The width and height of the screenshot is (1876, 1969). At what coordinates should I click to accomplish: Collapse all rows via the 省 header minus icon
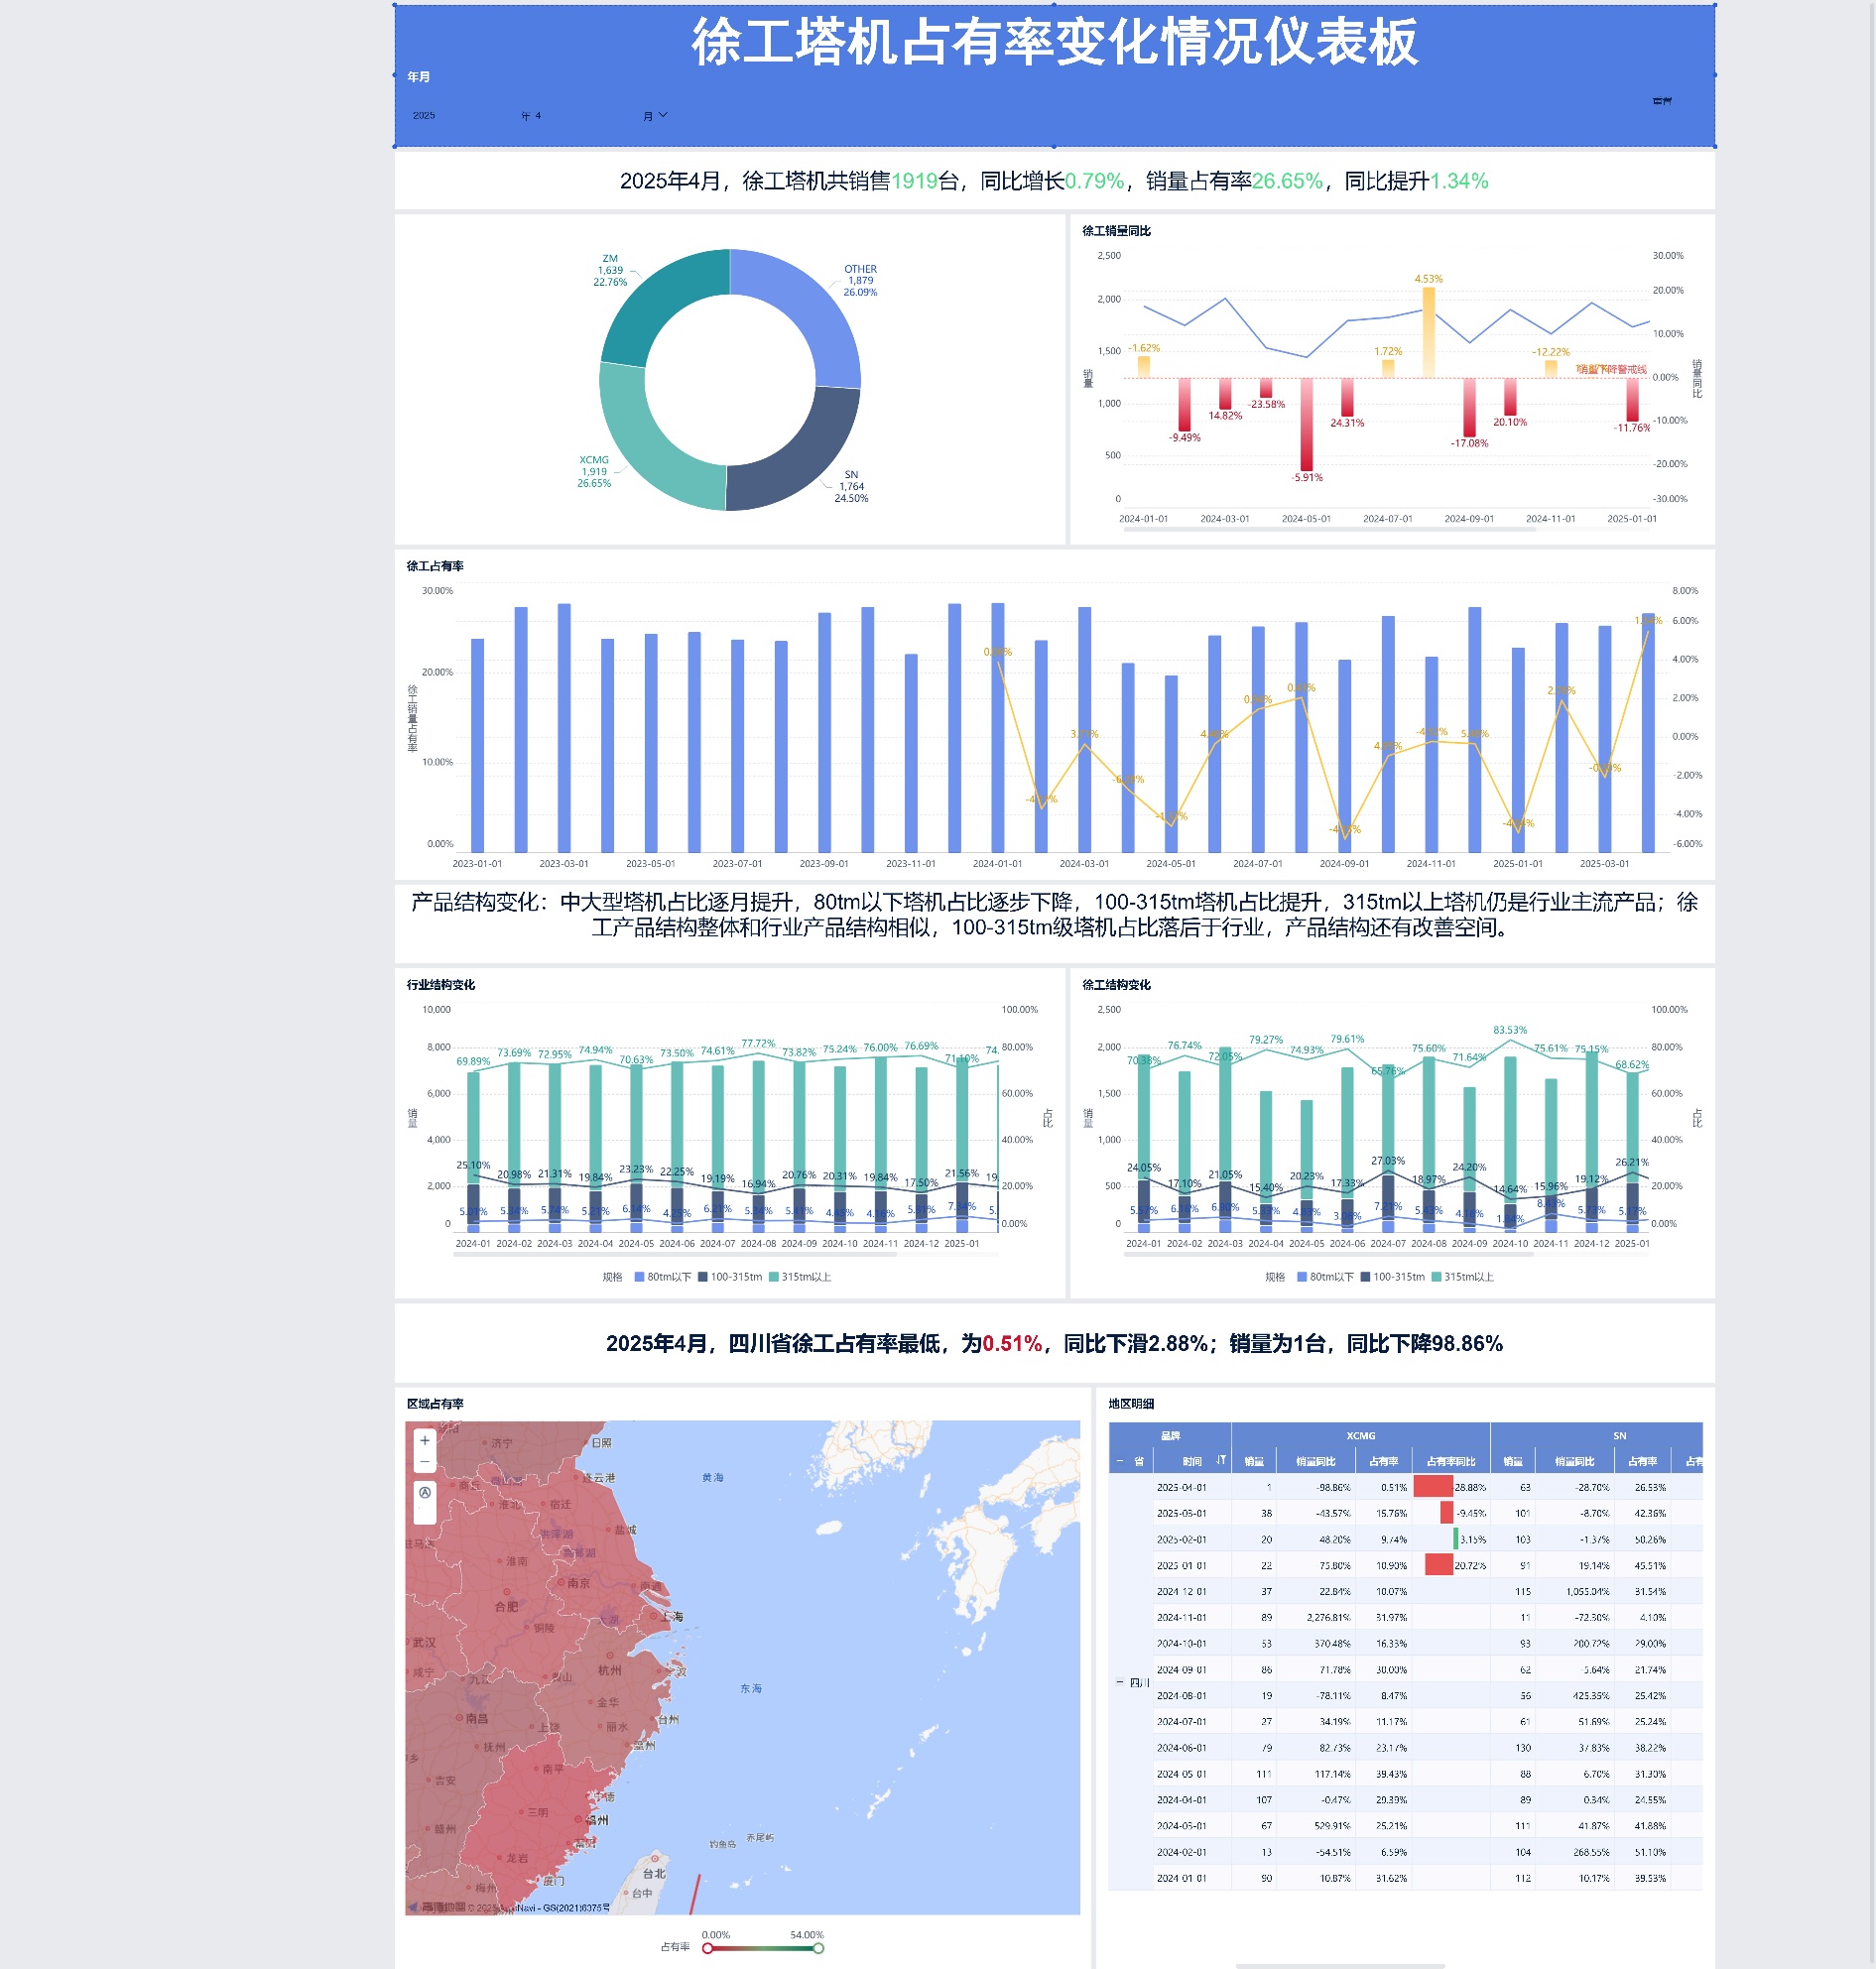click(1119, 1462)
